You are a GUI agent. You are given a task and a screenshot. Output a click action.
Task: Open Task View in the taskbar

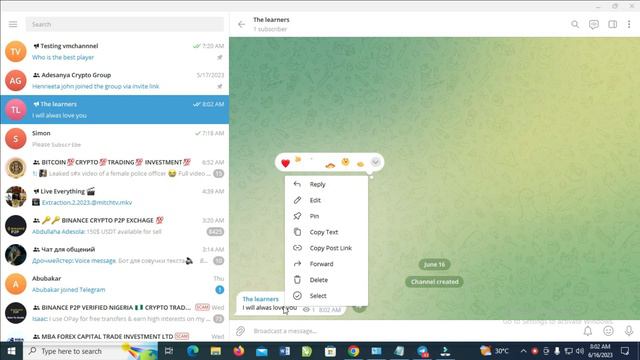tap(169, 351)
